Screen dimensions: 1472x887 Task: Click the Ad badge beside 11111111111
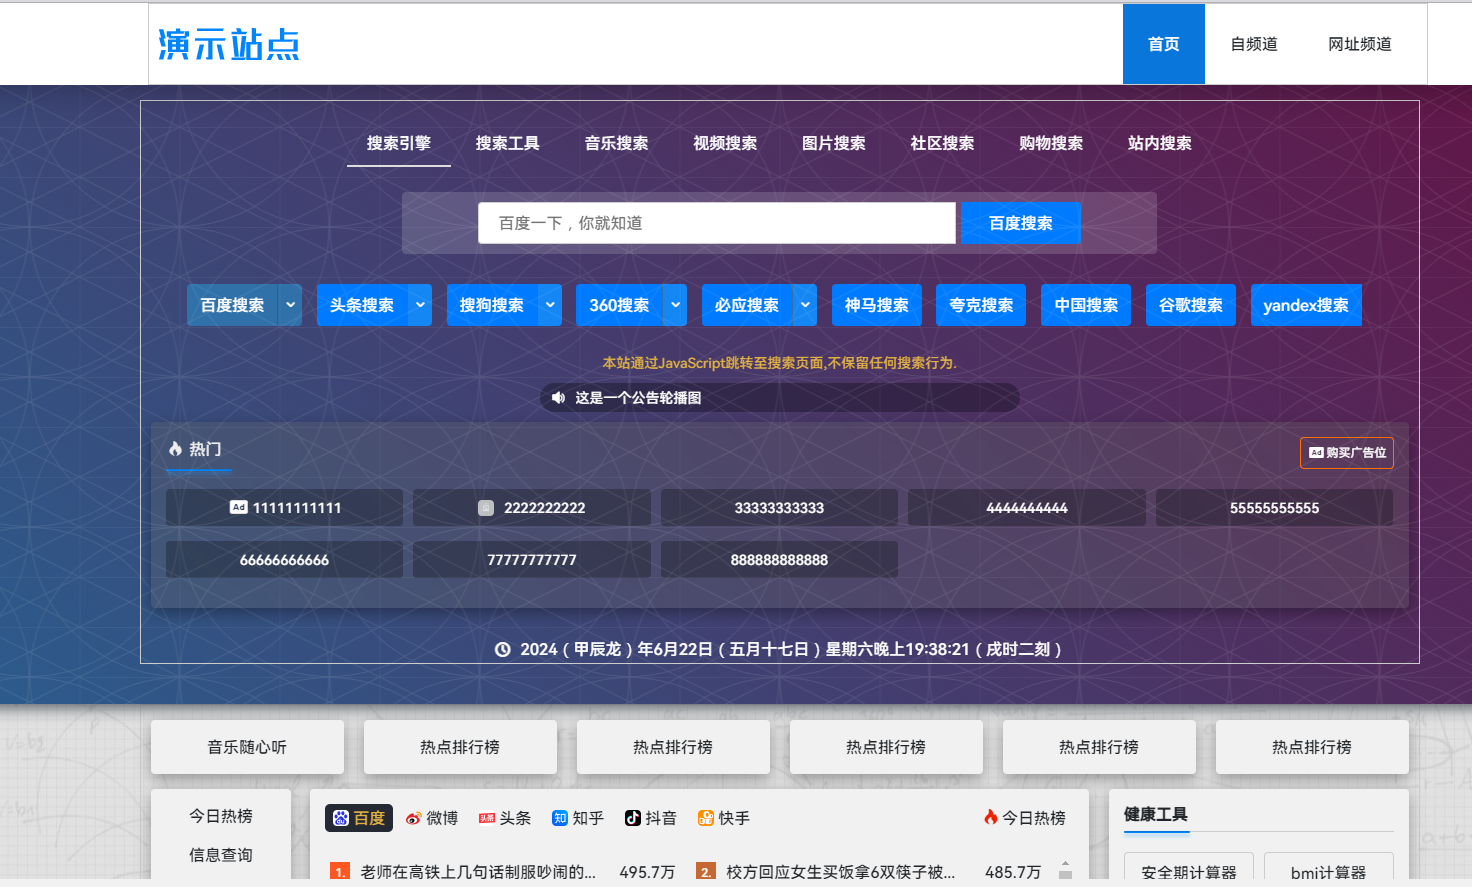[238, 507]
